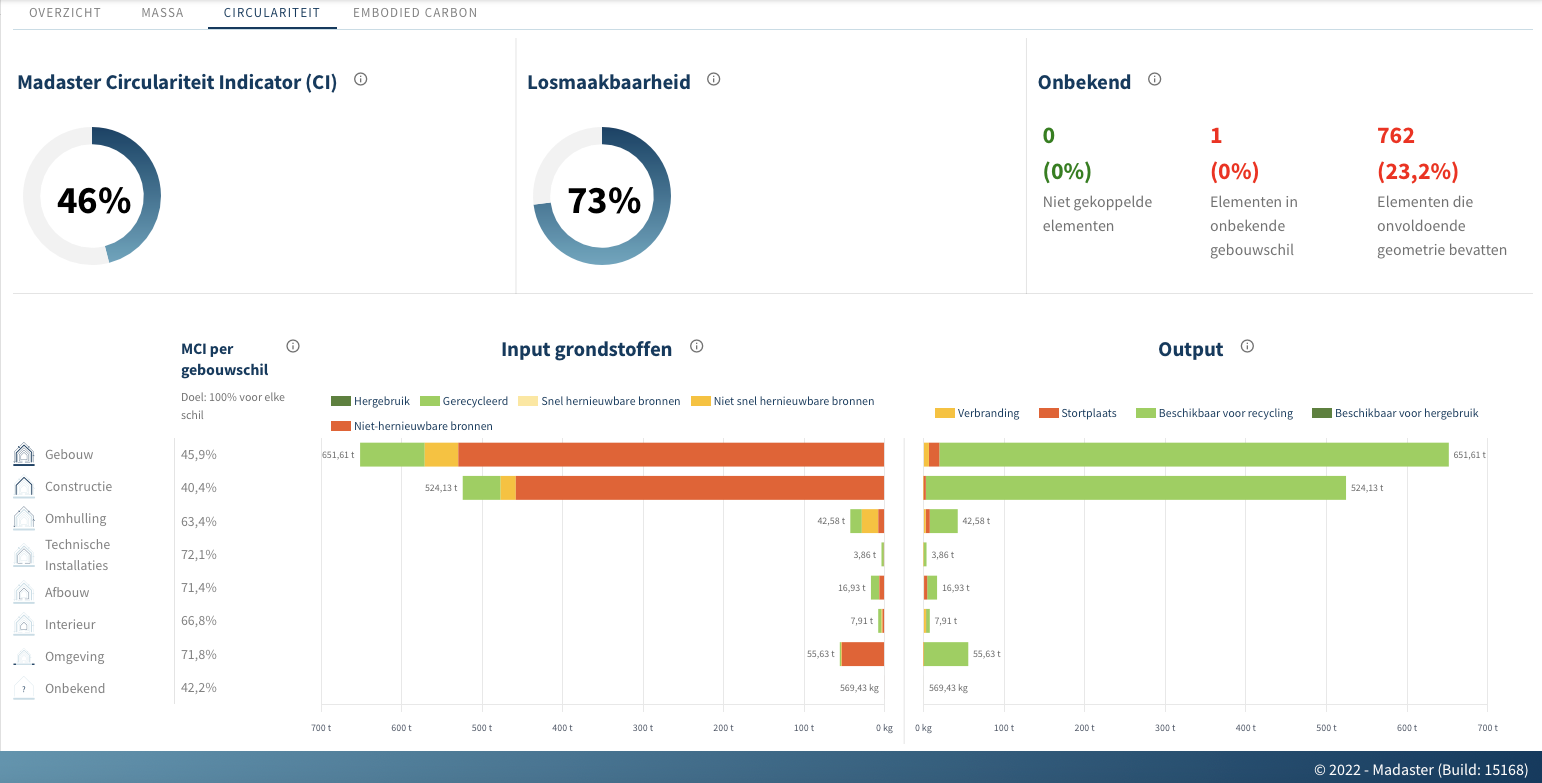
Task: Toggle Hergebruik legend item in input chart
Action: point(371,401)
